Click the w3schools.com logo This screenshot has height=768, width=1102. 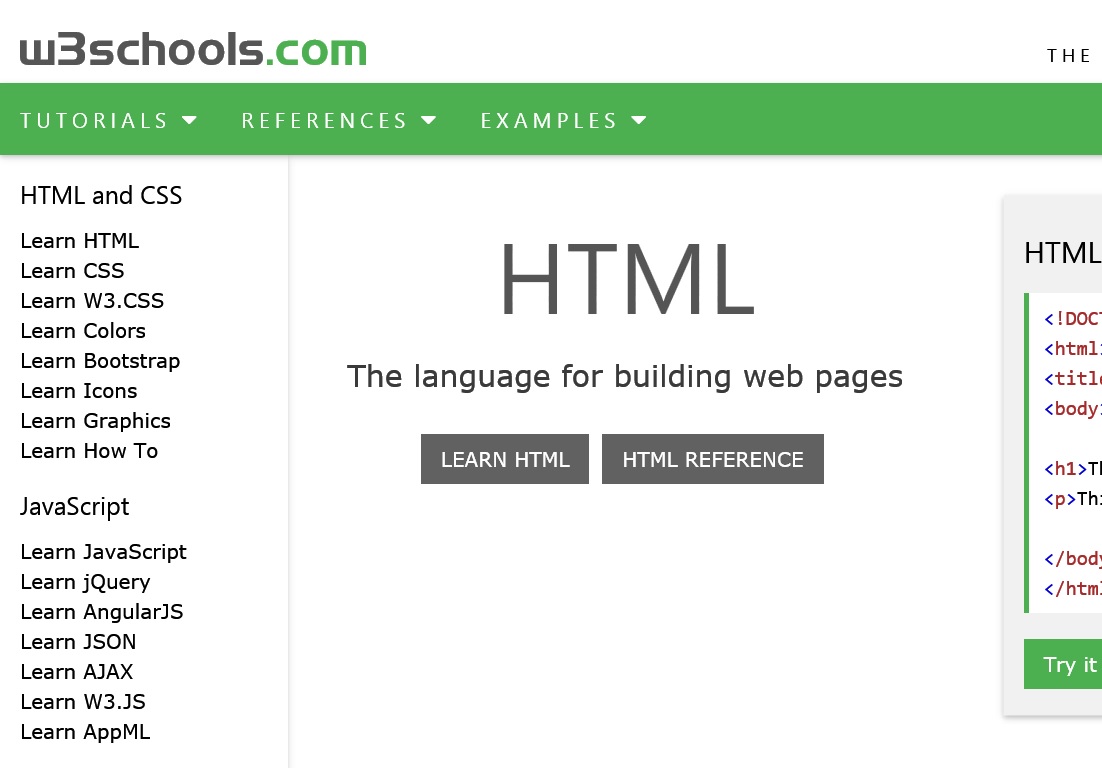[x=192, y=48]
